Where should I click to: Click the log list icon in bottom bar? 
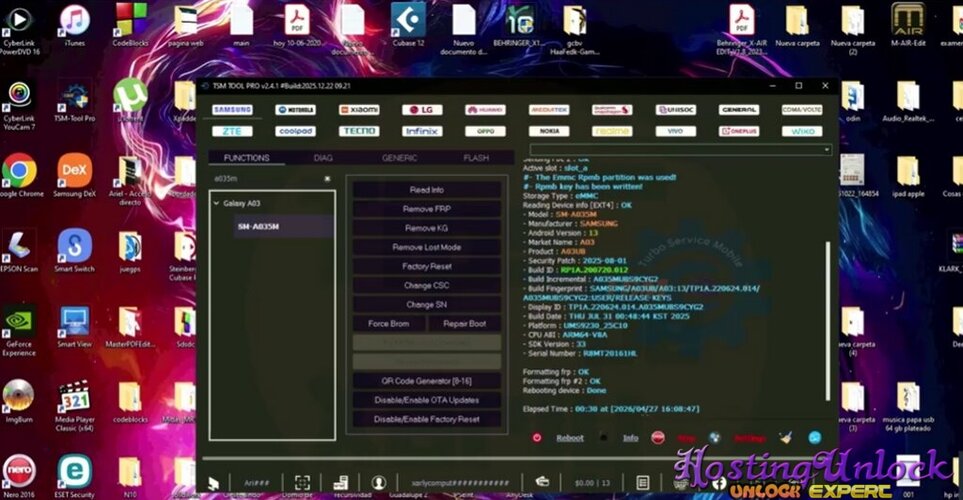tap(642, 483)
